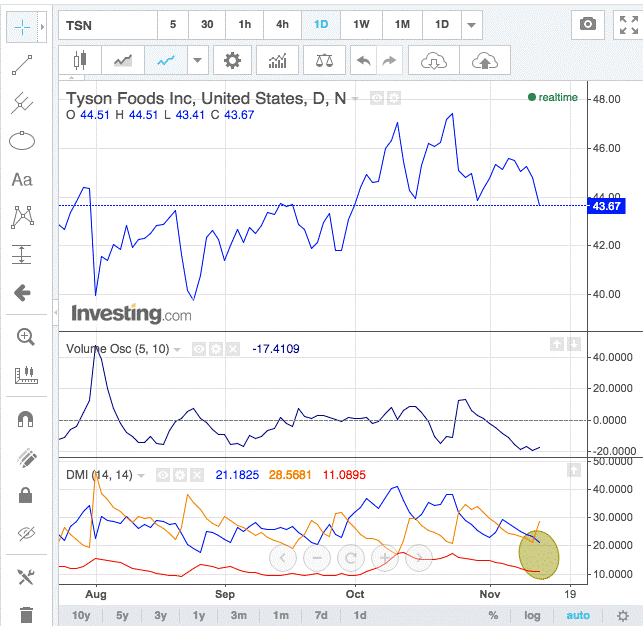643x626 pixels.
Task: Toggle stay-in-drawing-mode pencil icon
Action: (26, 458)
